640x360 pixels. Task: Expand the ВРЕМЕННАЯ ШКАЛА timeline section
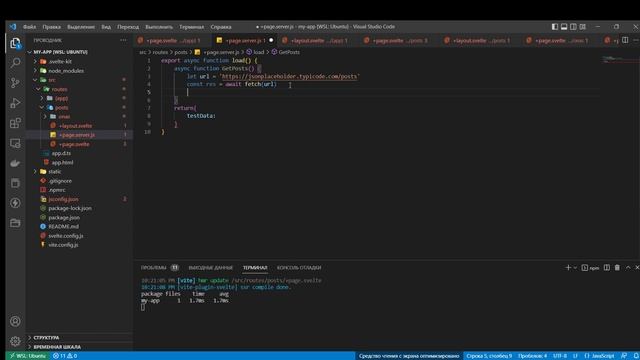click(x=57, y=347)
